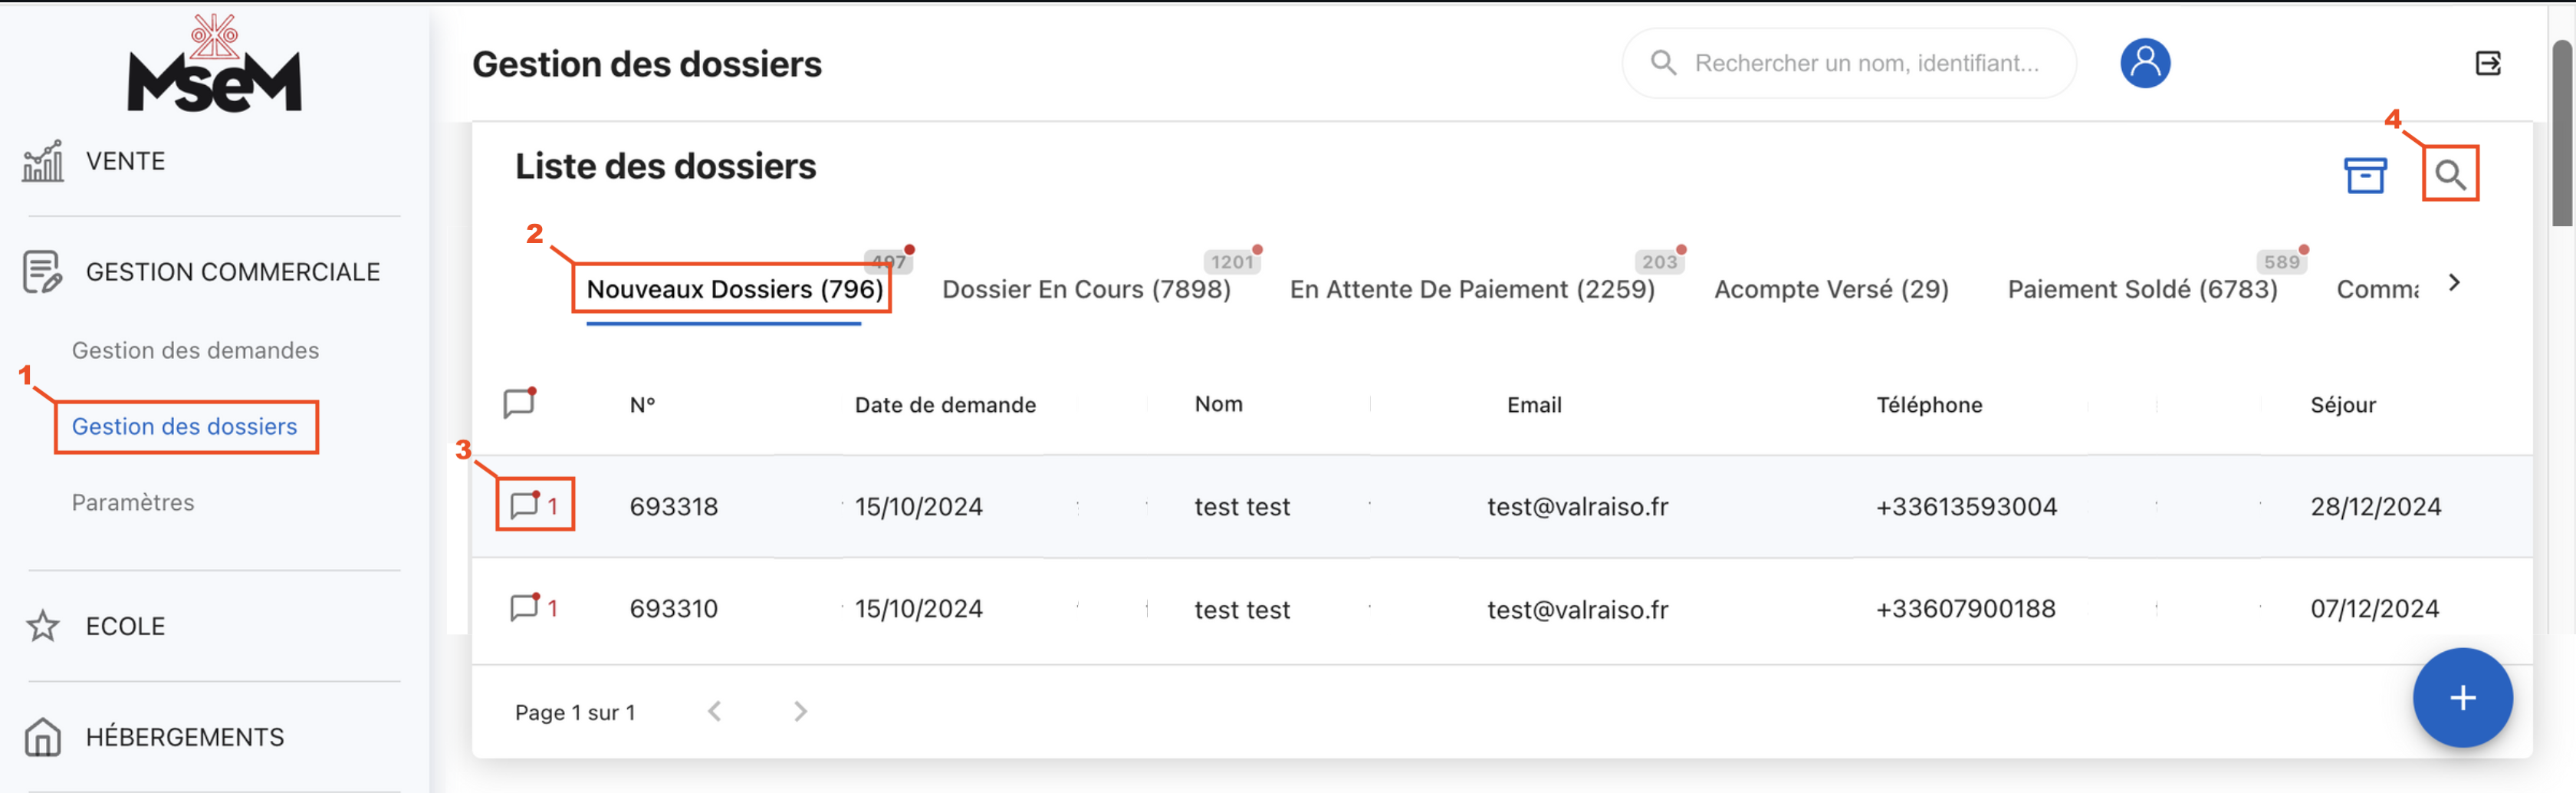Viewport: 2576px width, 793px height.
Task: Open the Paiement Soldé tab
Action: pos(2141,289)
